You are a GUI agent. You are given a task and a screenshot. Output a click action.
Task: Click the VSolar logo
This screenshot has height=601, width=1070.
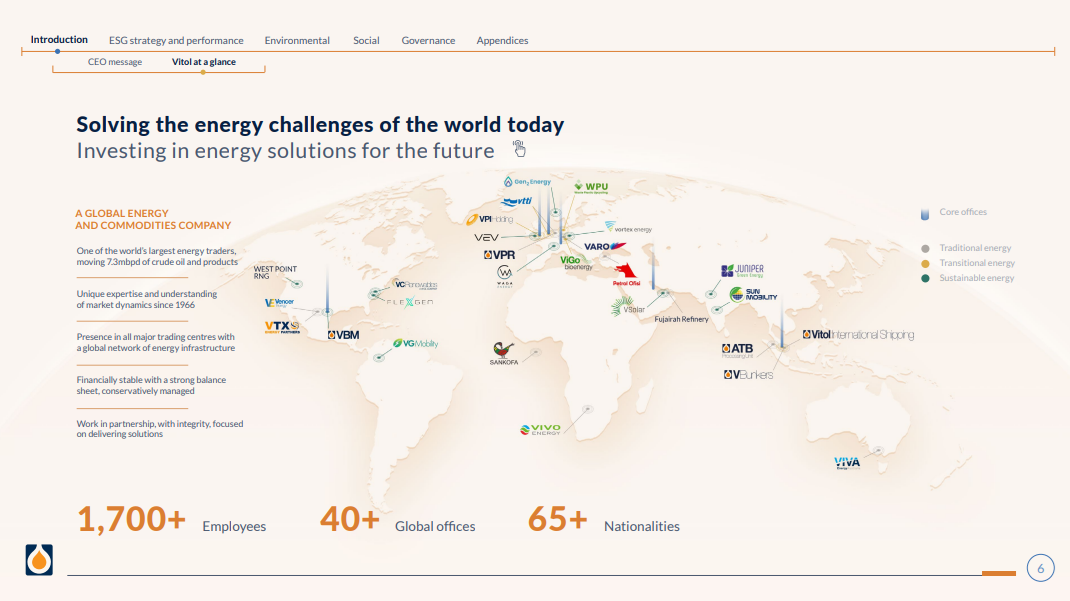tap(628, 306)
